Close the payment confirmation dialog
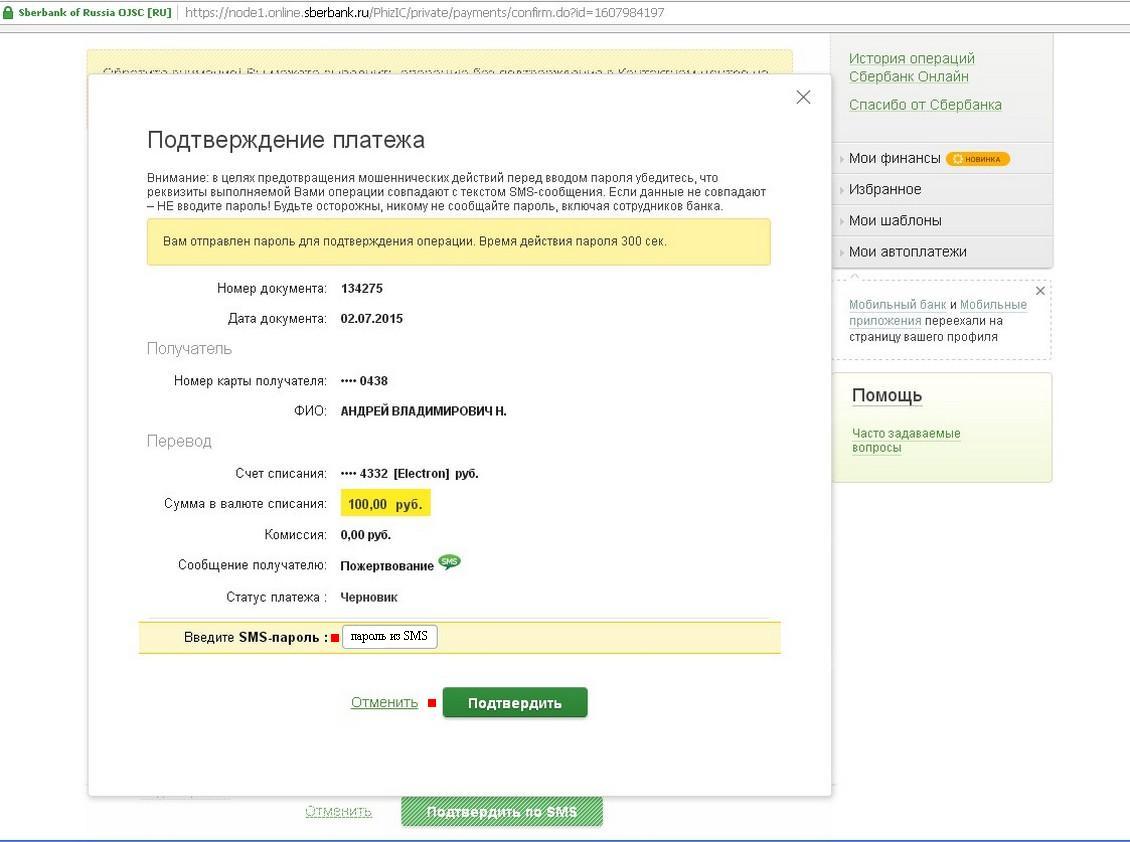Viewport: 1130px width, 842px height. 803,97
